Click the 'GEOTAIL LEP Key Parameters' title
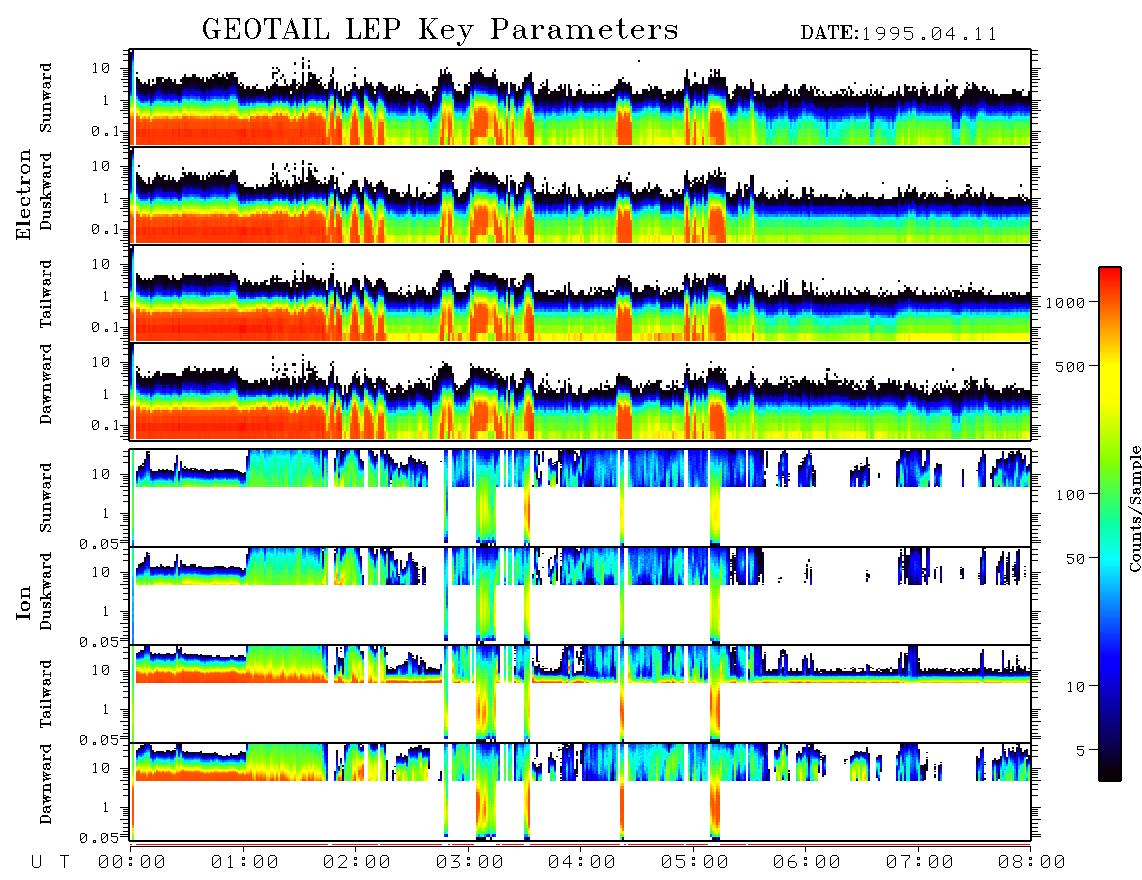The image size is (1142, 880). [x=440, y=30]
